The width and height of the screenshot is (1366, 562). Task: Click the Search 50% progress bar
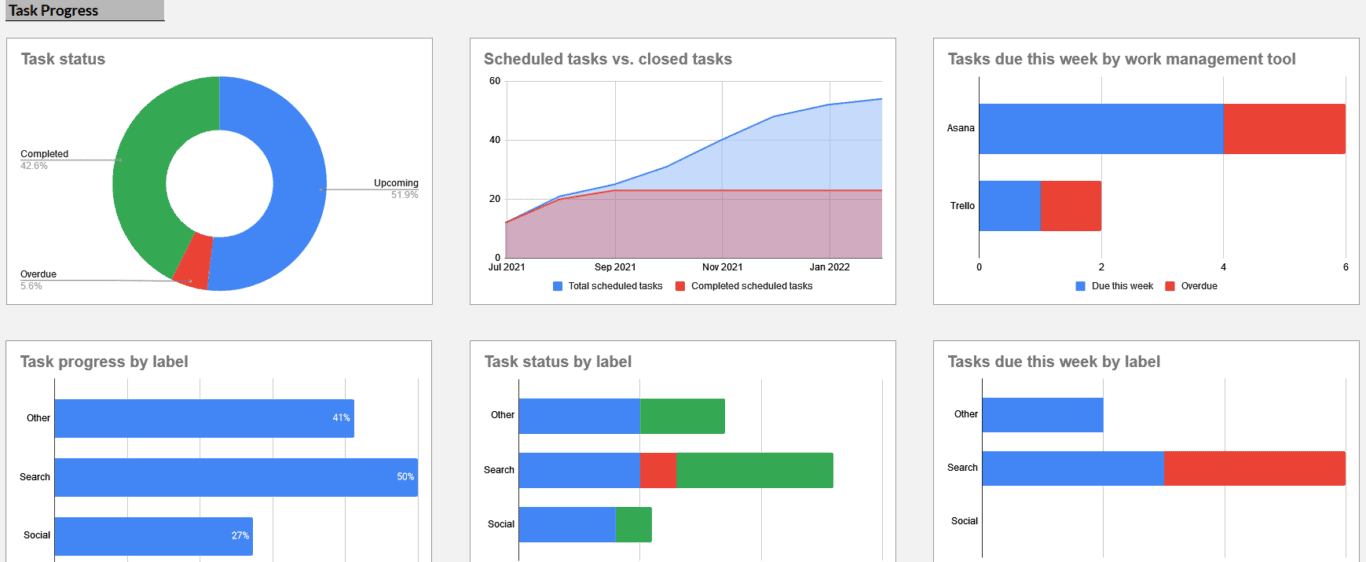[x=236, y=477]
